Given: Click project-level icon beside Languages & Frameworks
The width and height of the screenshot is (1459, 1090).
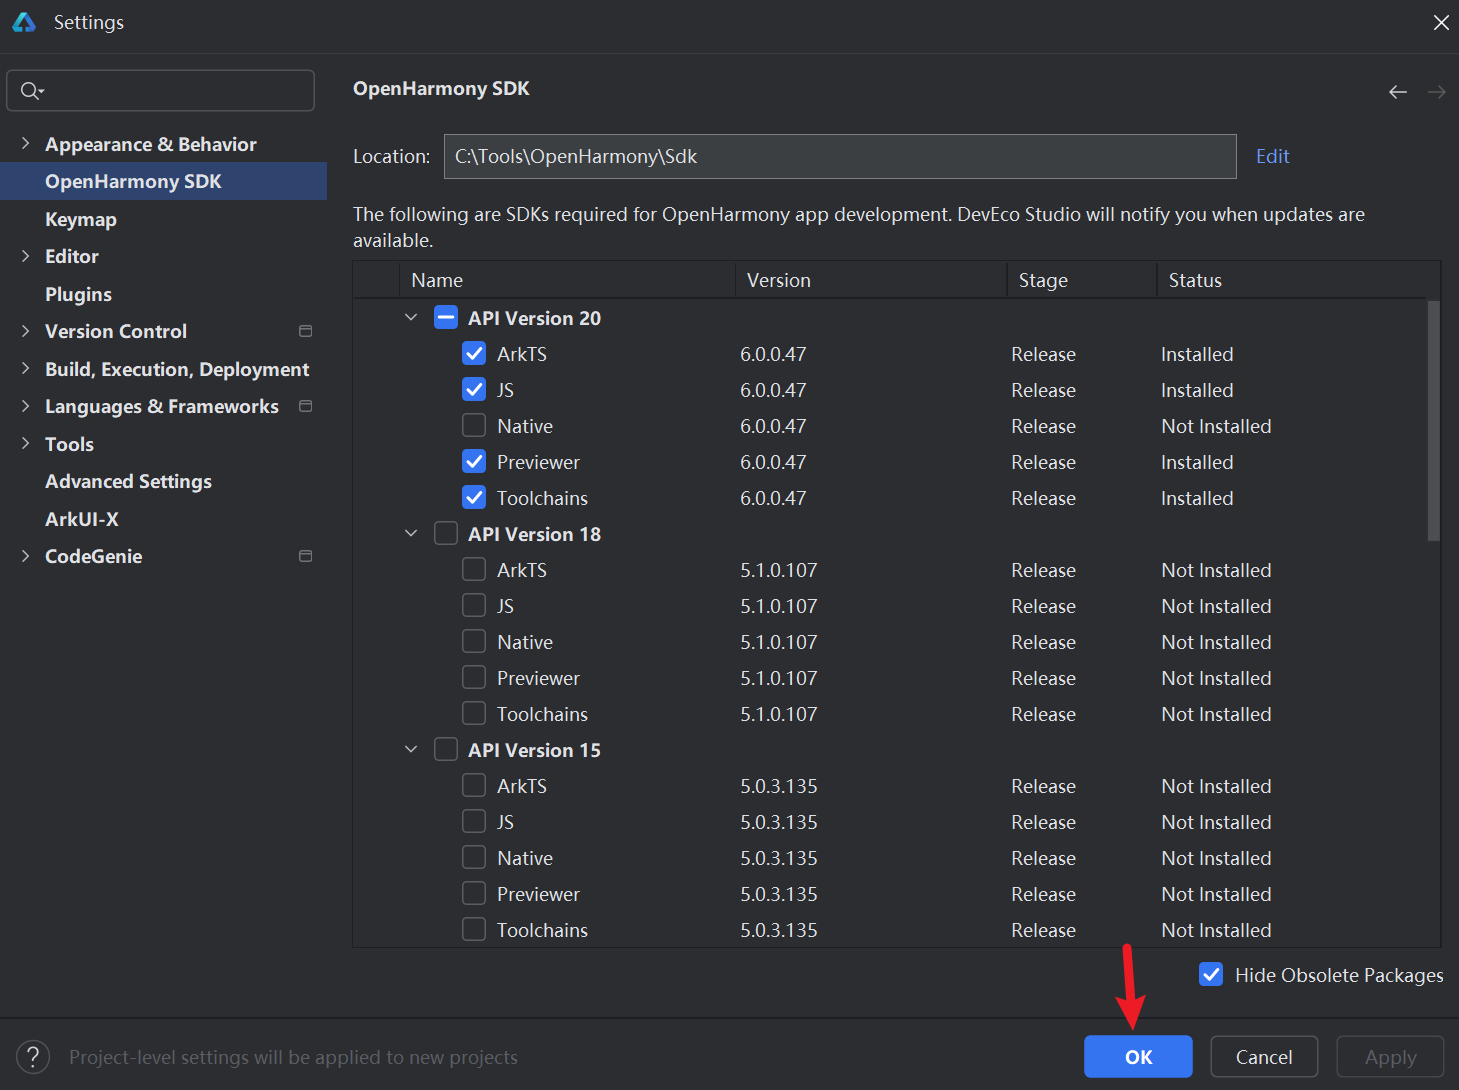Looking at the screenshot, I should [306, 406].
